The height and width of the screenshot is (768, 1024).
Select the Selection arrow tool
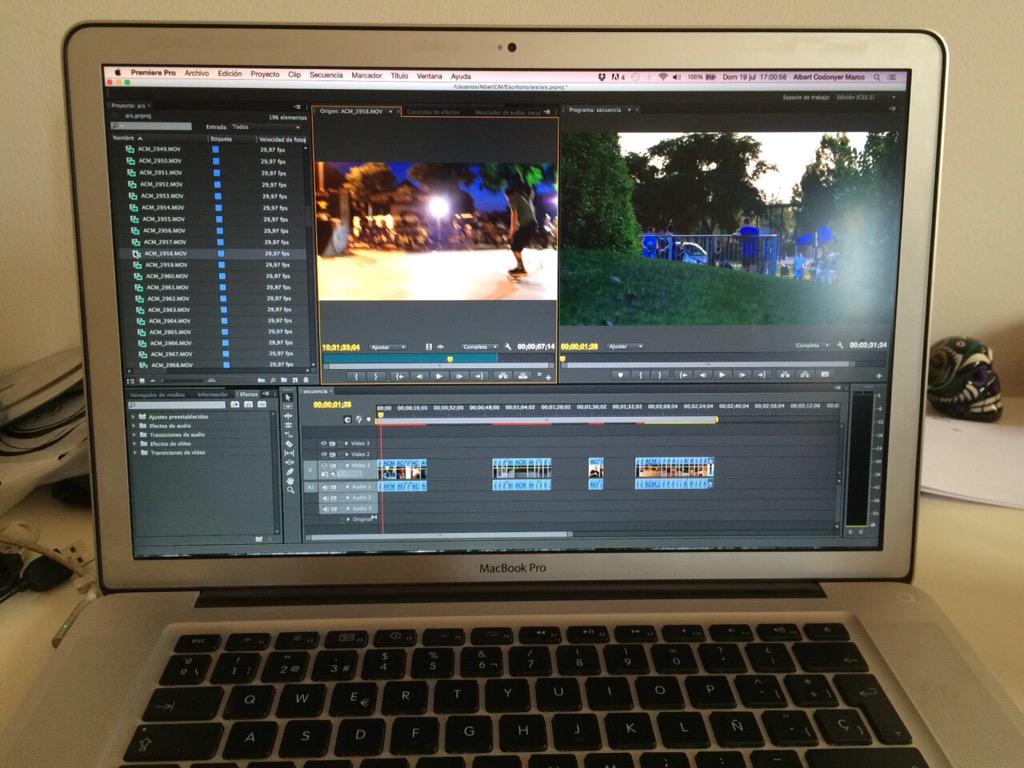[288, 397]
